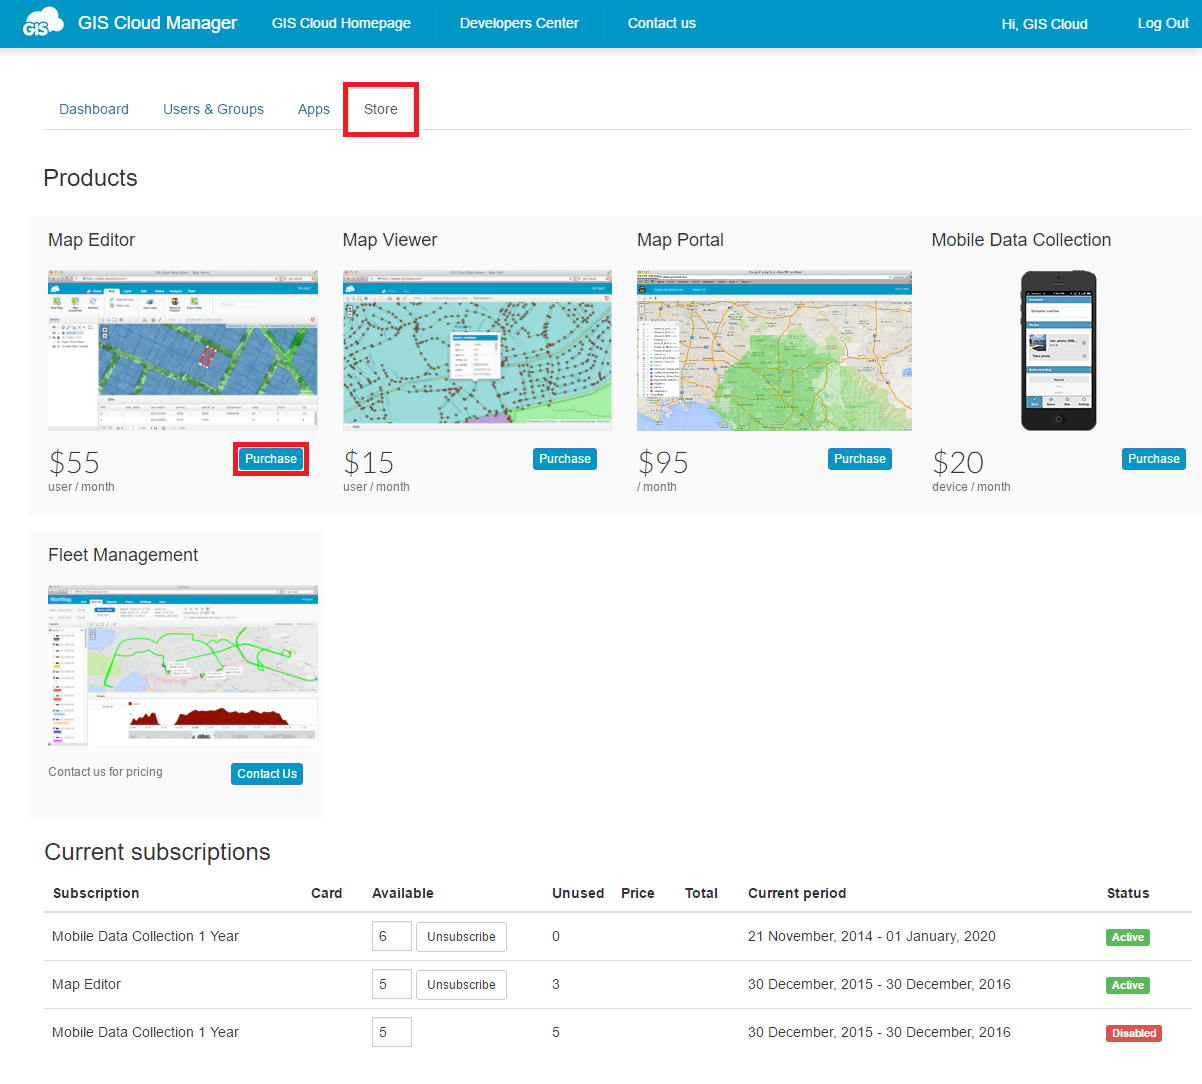Go to GIS Cloud Homepage

[341, 23]
